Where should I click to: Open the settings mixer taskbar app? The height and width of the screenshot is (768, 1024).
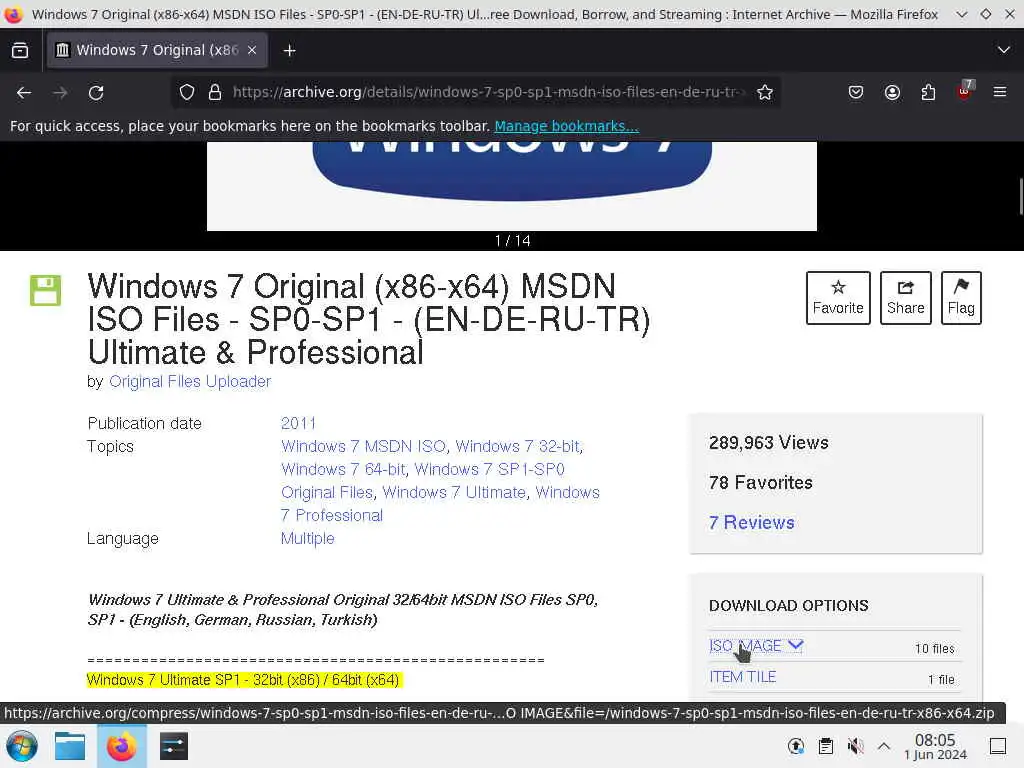174,746
